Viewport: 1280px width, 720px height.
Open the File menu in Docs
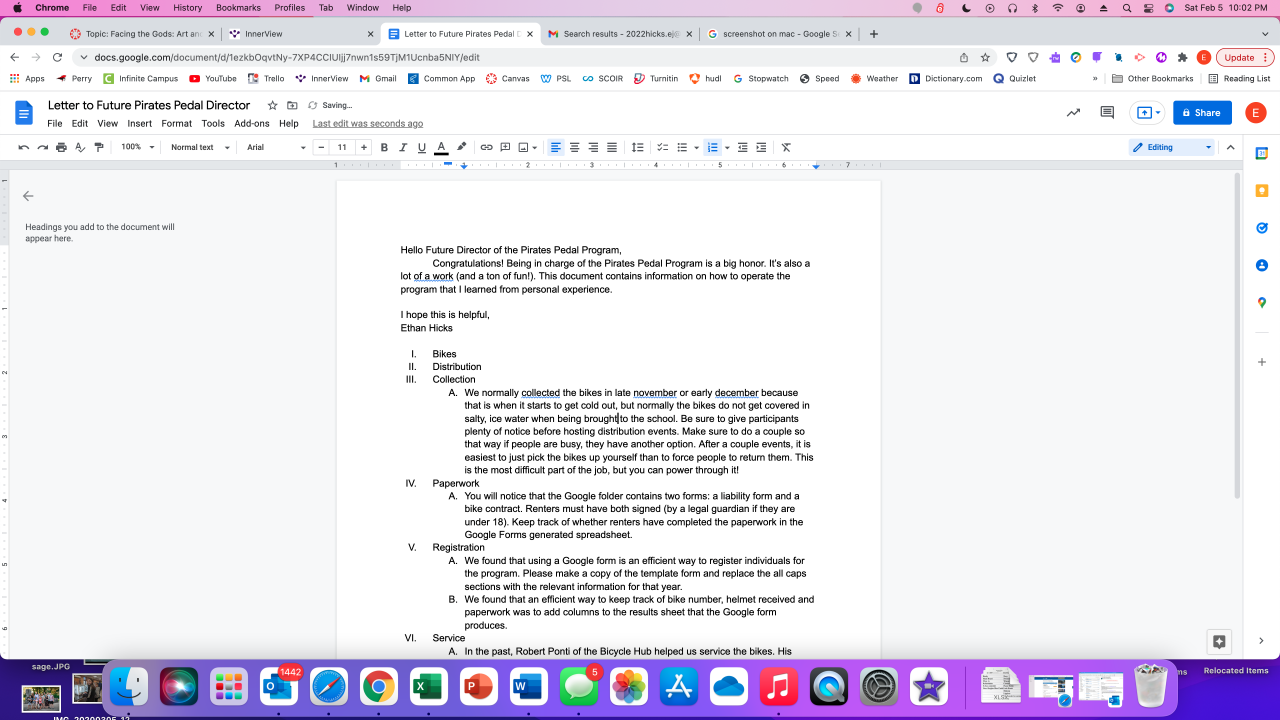[55, 124]
